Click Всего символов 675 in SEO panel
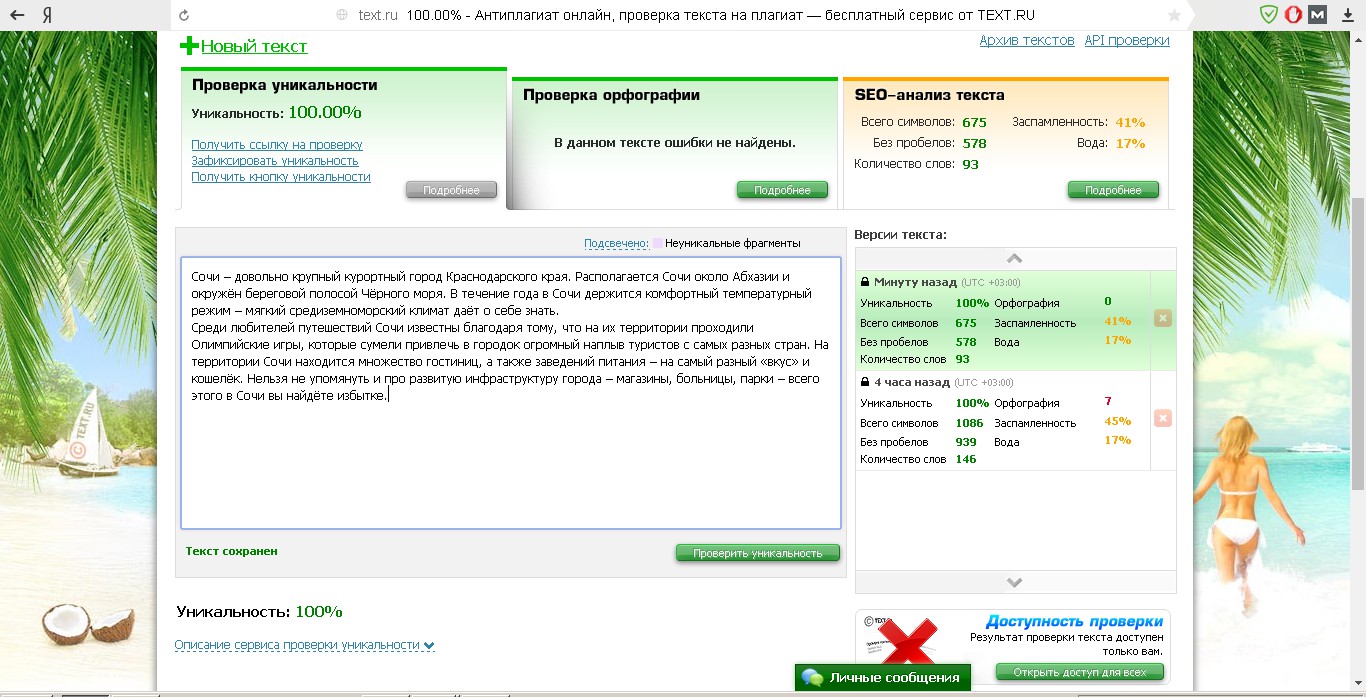The height and width of the screenshot is (697, 1366). click(x=974, y=122)
